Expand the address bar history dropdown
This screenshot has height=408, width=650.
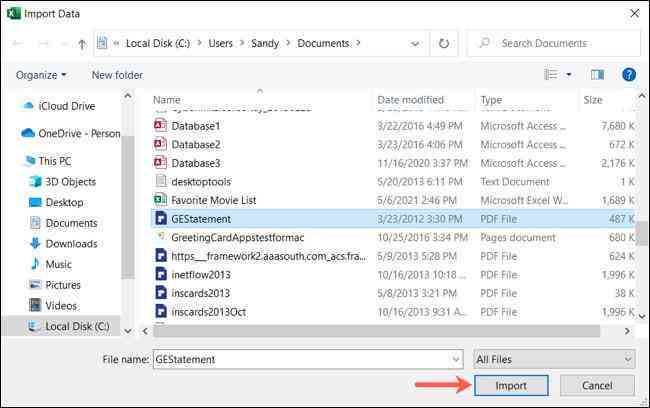pos(415,43)
